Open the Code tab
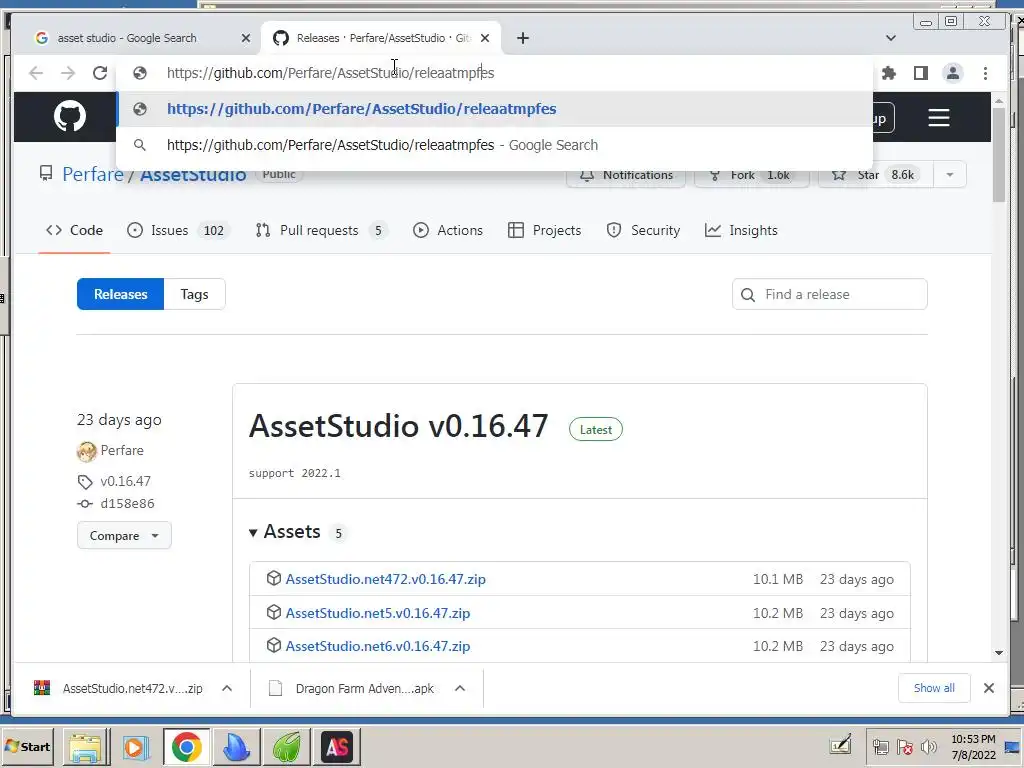 (74, 231)
